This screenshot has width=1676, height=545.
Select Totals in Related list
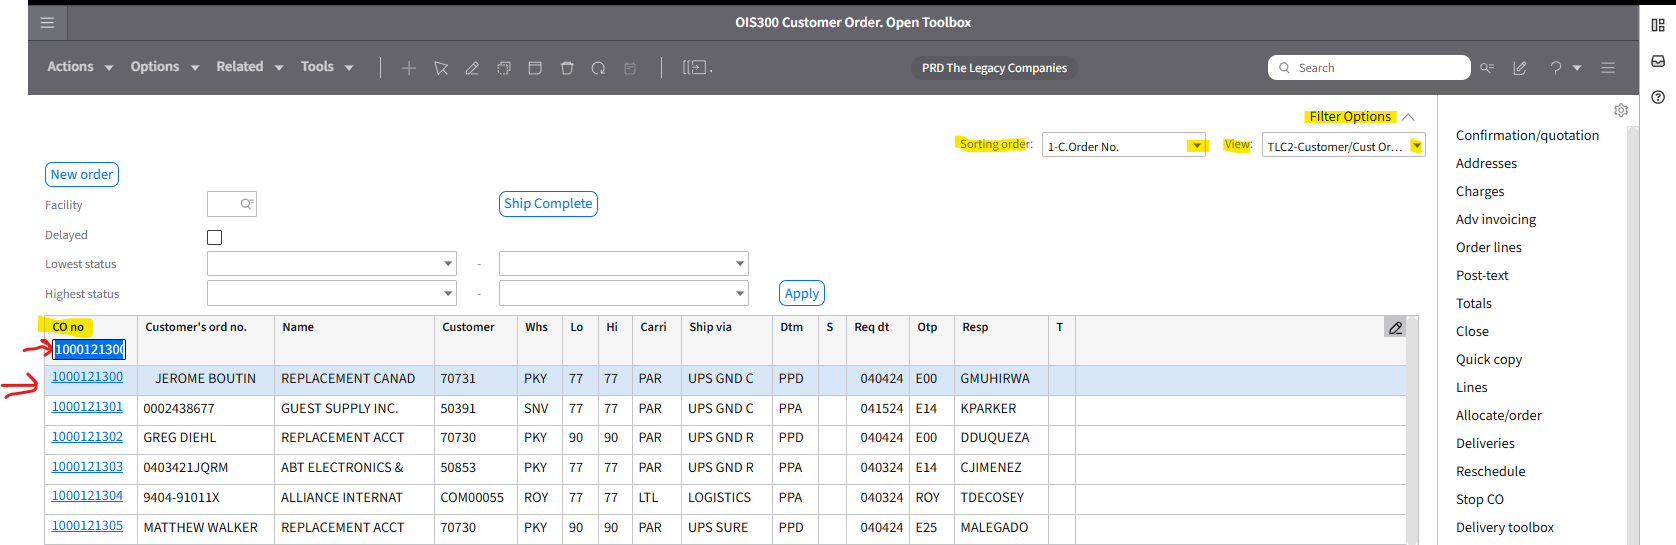pyautogui.click(x=1473, y=303)
